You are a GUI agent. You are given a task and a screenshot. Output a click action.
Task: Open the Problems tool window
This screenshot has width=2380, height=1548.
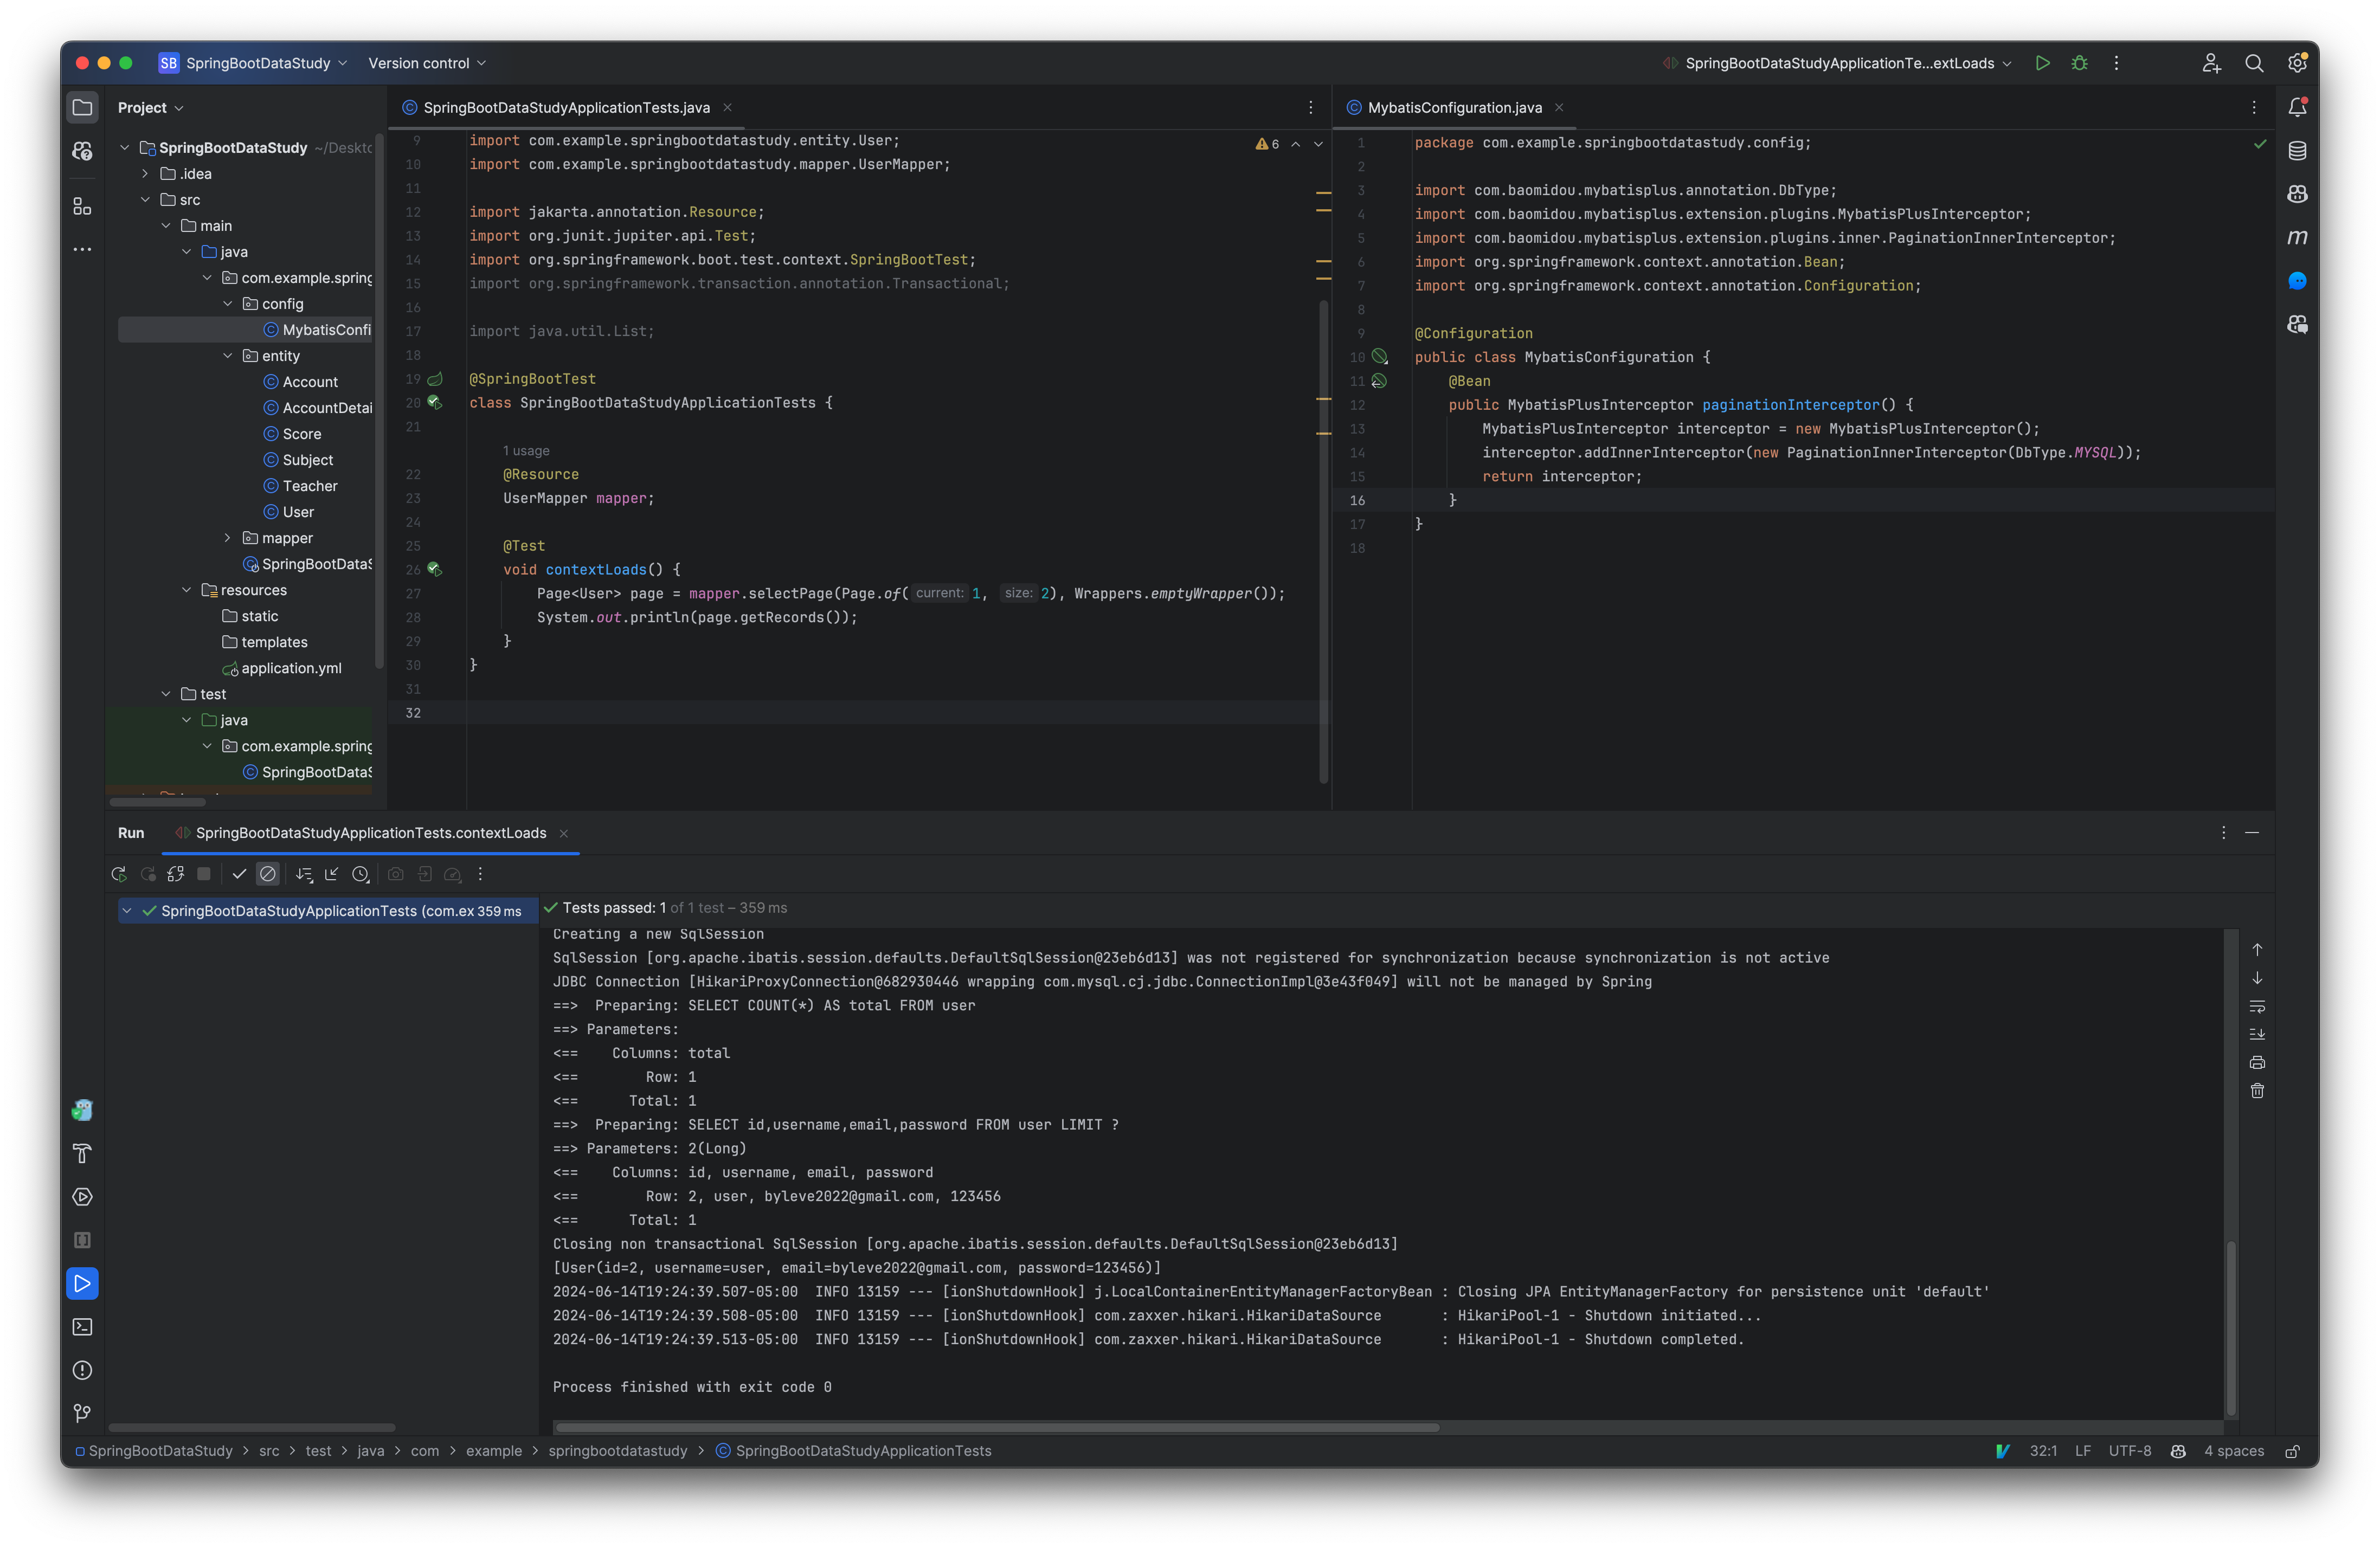81,1370
